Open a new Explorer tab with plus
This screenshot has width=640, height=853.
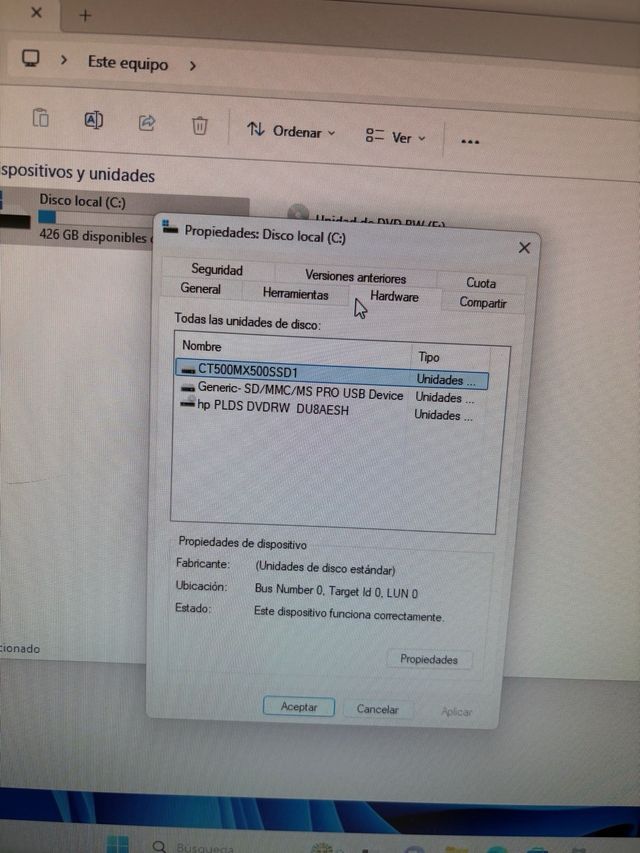[85, 16]
